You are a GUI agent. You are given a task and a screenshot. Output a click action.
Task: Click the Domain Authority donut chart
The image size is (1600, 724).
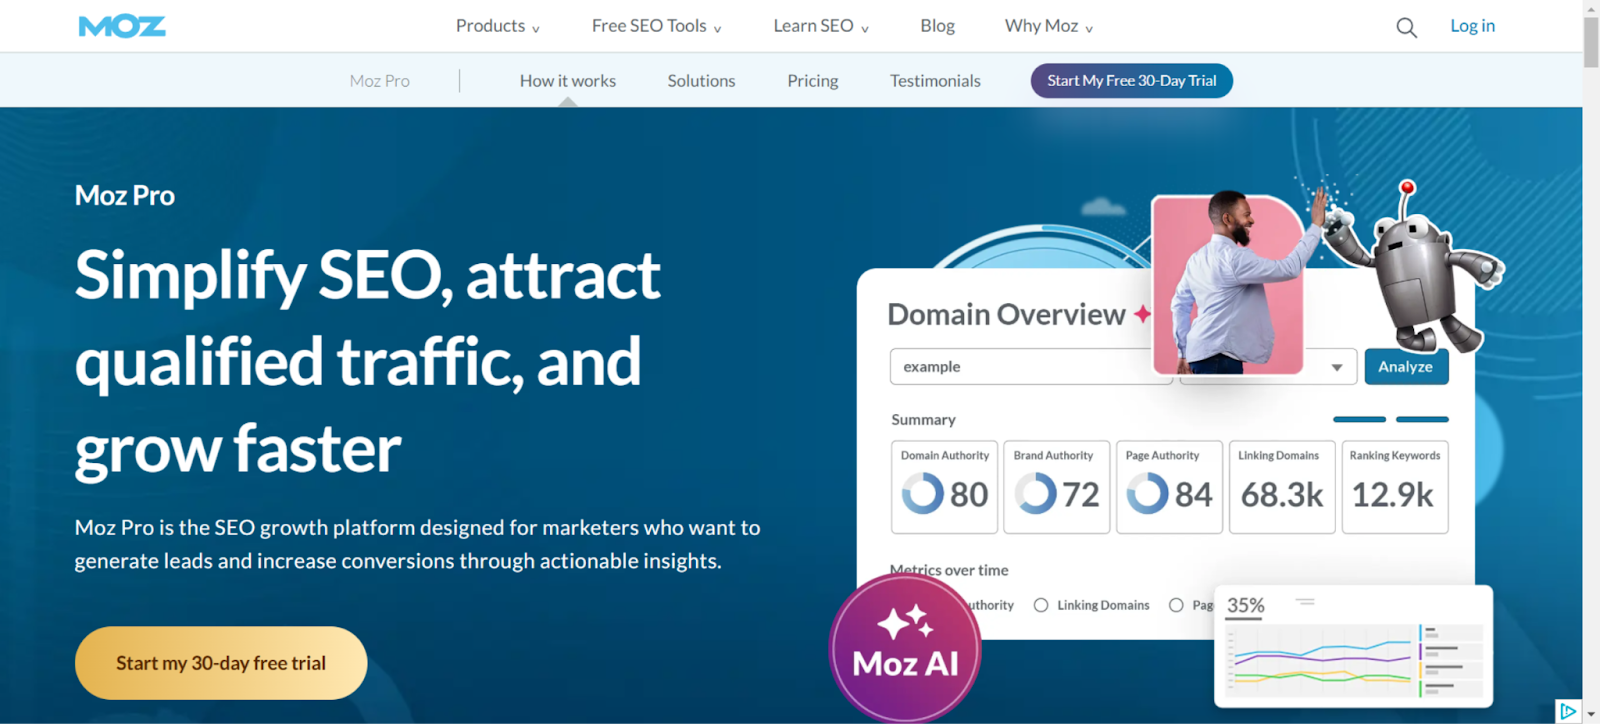922,493
